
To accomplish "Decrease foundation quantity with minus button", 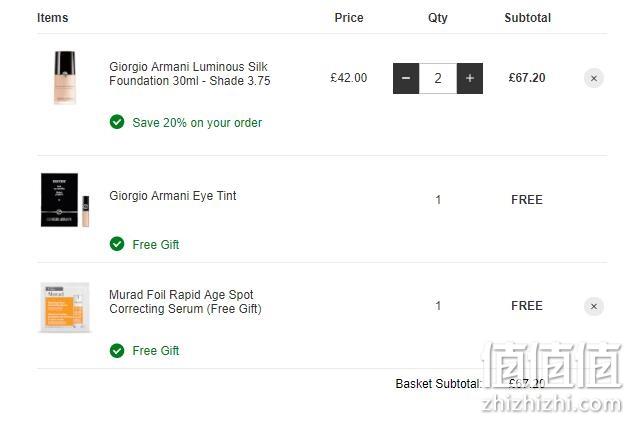I will click(406, 78).
